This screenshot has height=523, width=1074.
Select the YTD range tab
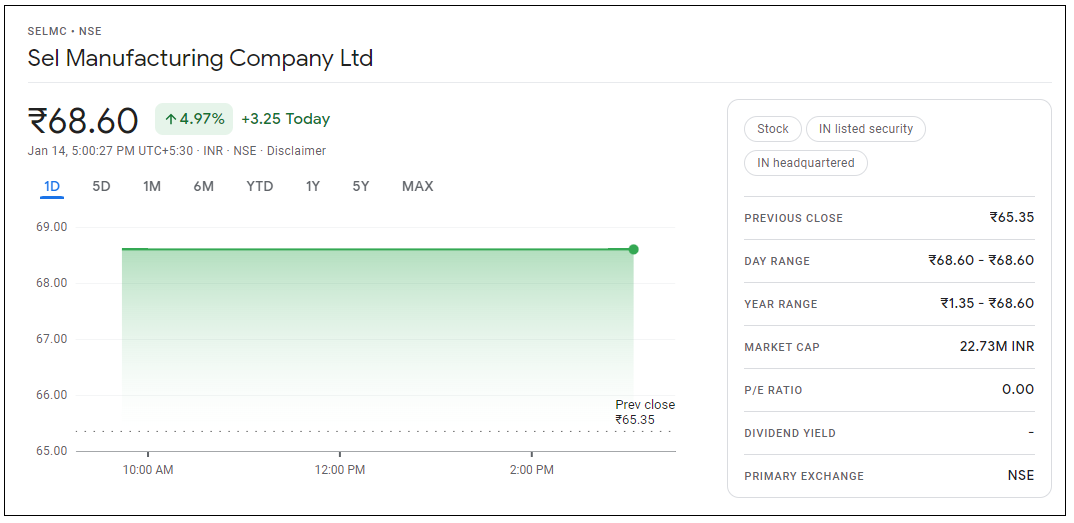pos(260,186)
